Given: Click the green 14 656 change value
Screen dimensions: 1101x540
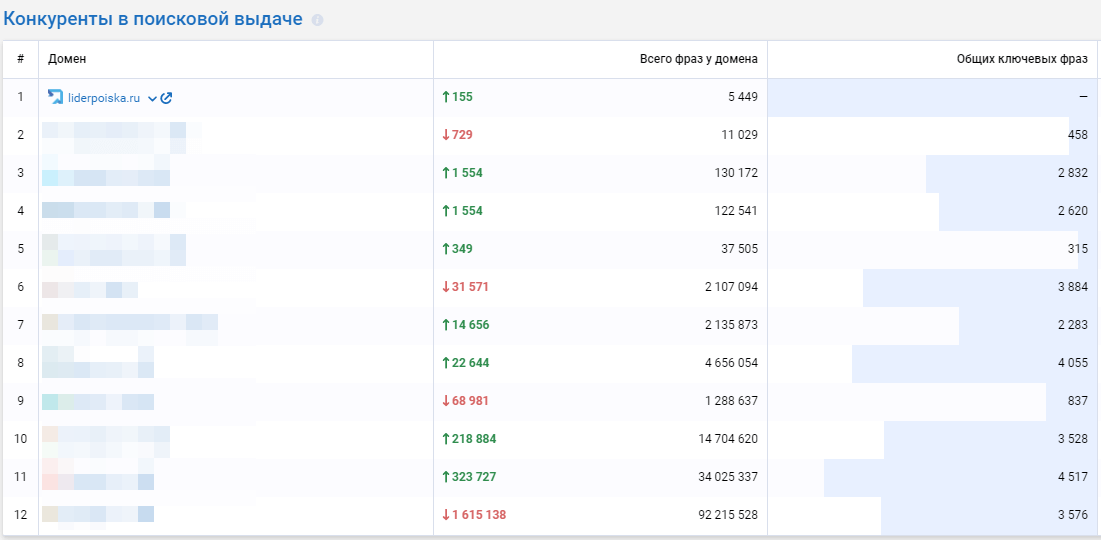Looking at the screenshot, I should (465, 324).
